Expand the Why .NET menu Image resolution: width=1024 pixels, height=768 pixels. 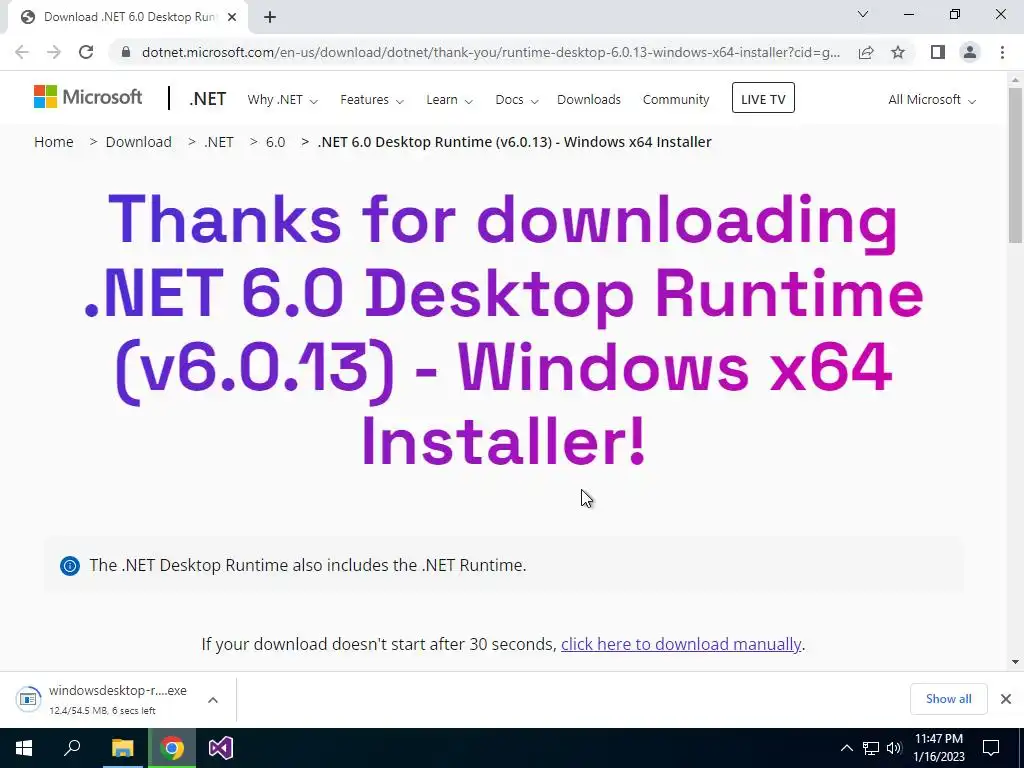(x=282, y=100)
